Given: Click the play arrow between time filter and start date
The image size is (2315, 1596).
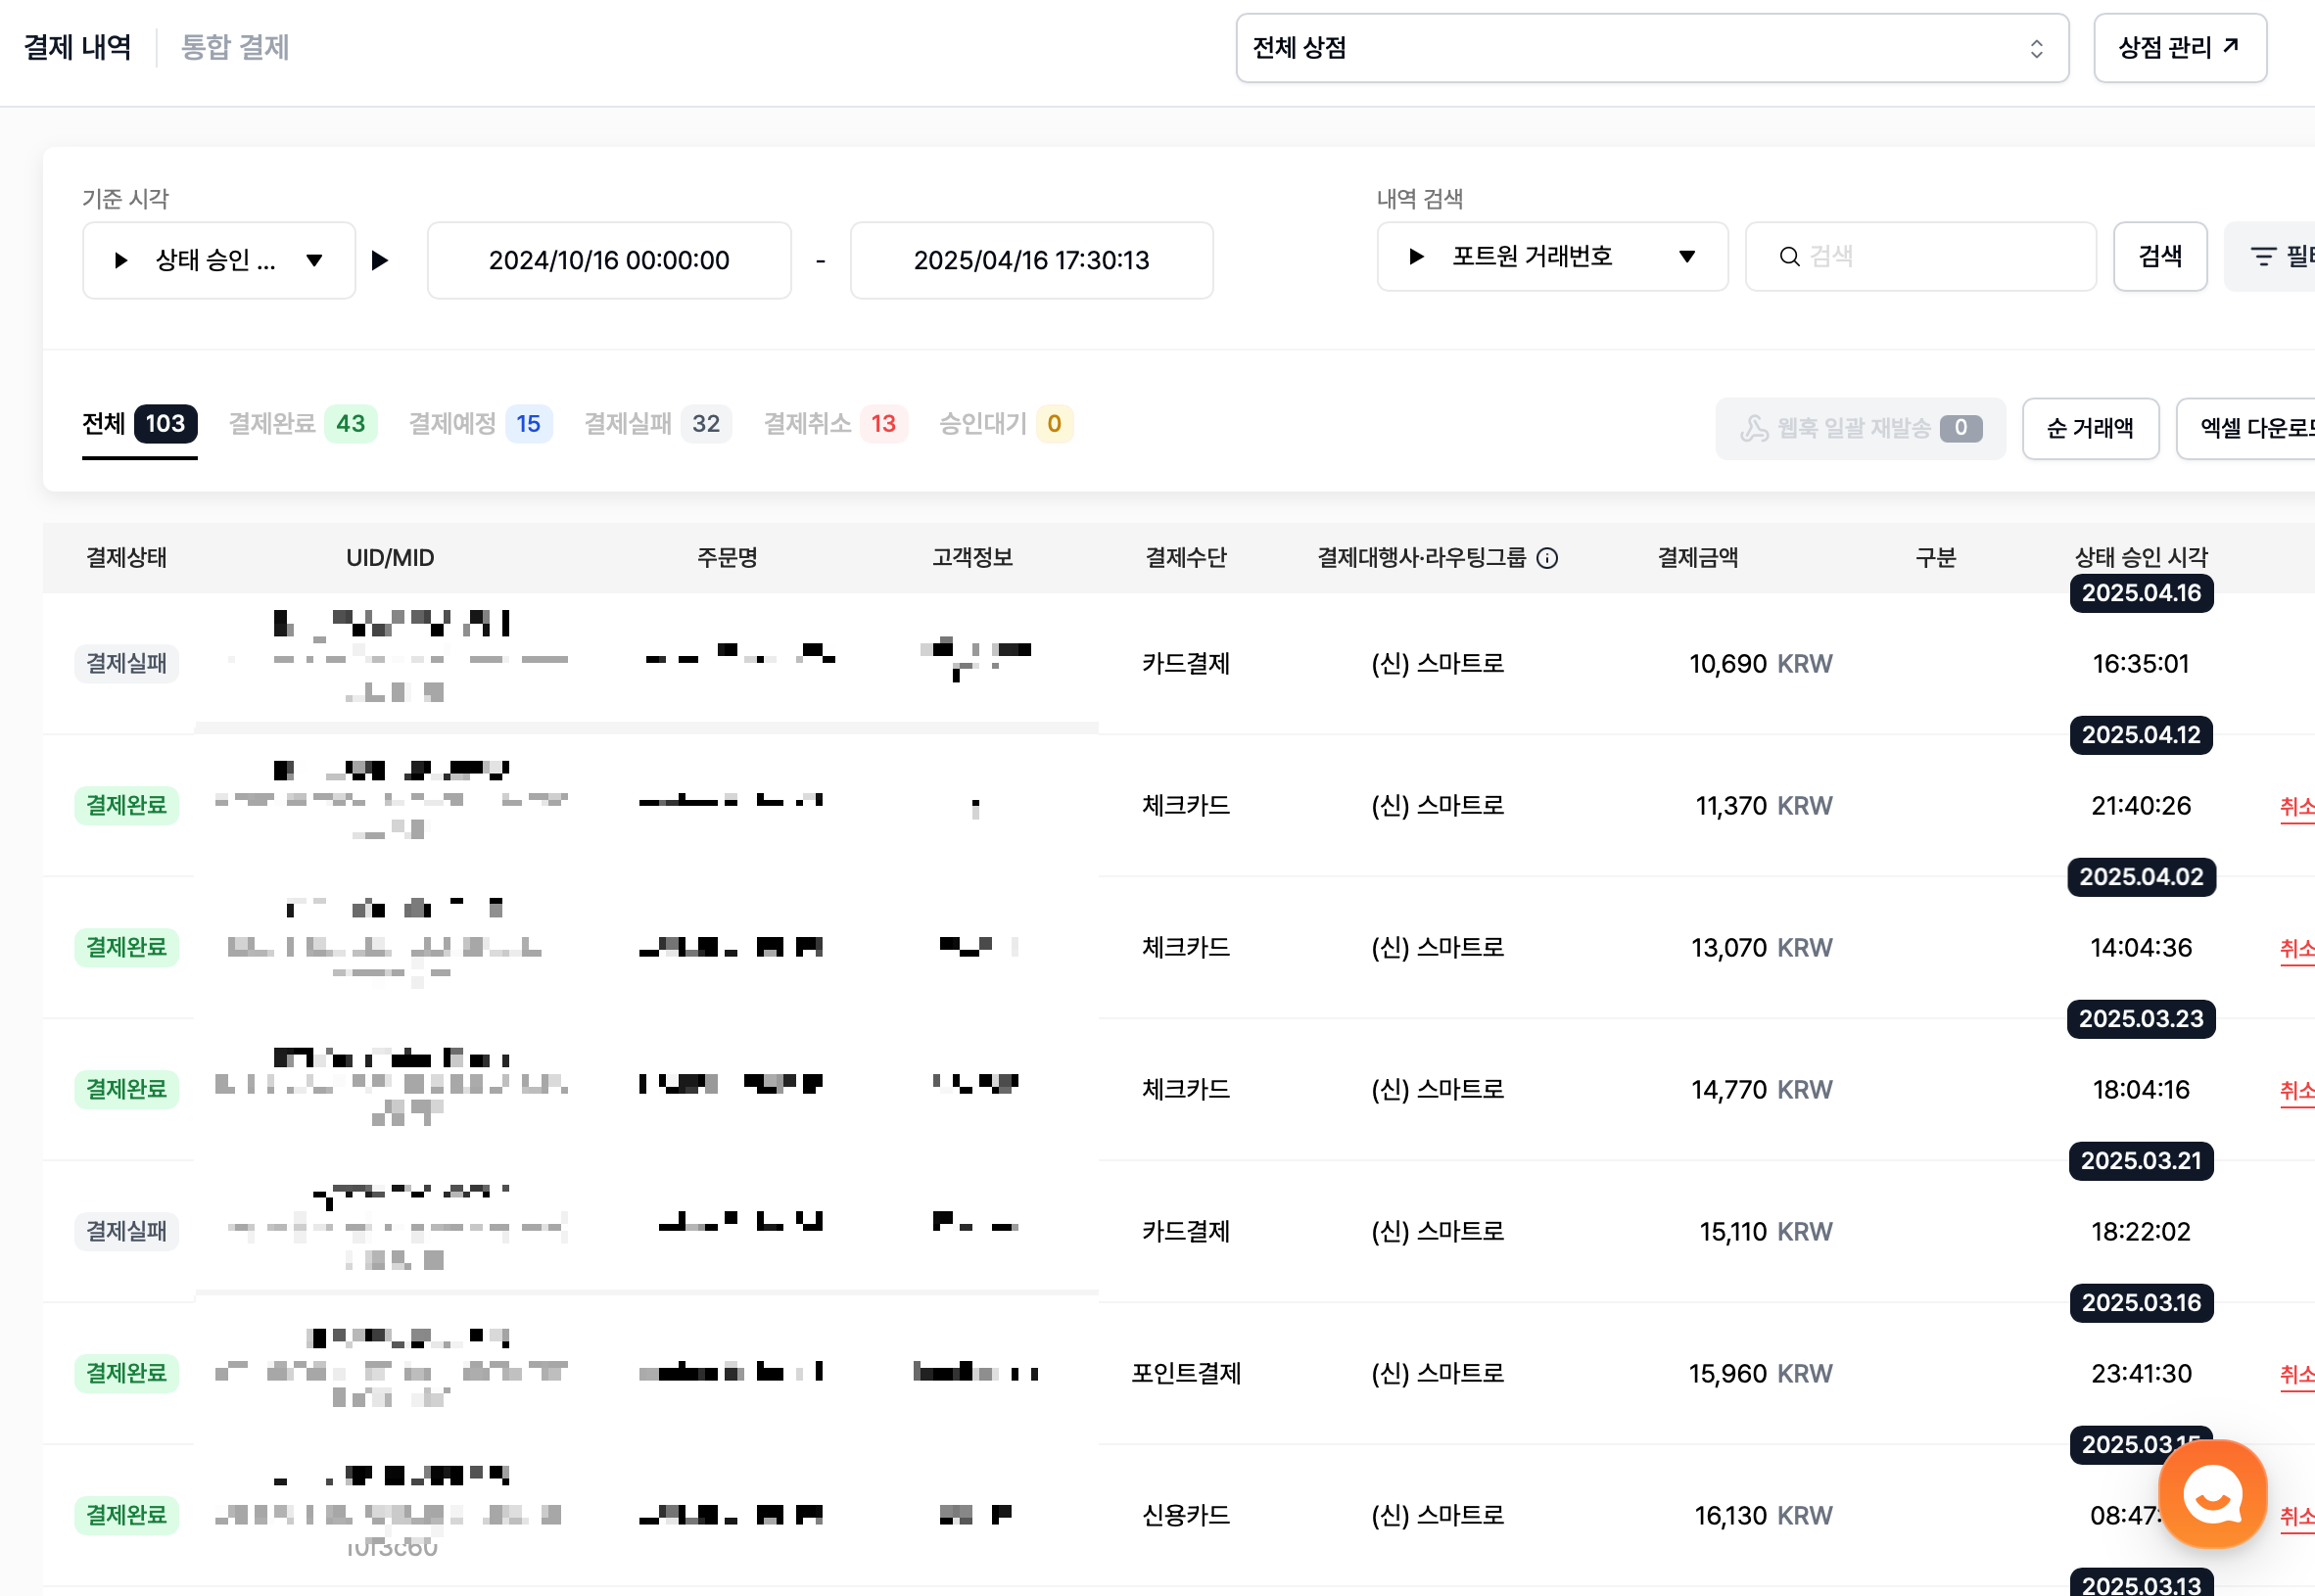Looking at the screenshot, I should click(x=380, y=261).
